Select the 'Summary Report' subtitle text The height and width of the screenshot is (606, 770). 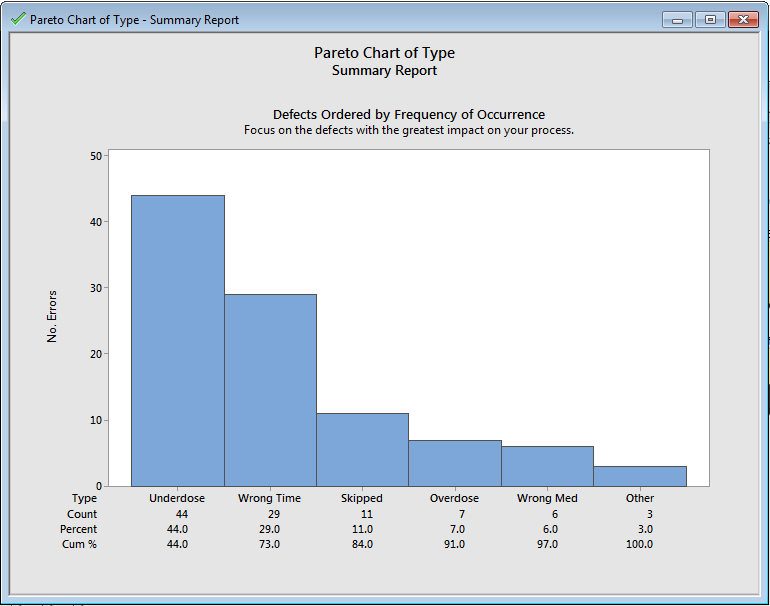pos(384,71)
